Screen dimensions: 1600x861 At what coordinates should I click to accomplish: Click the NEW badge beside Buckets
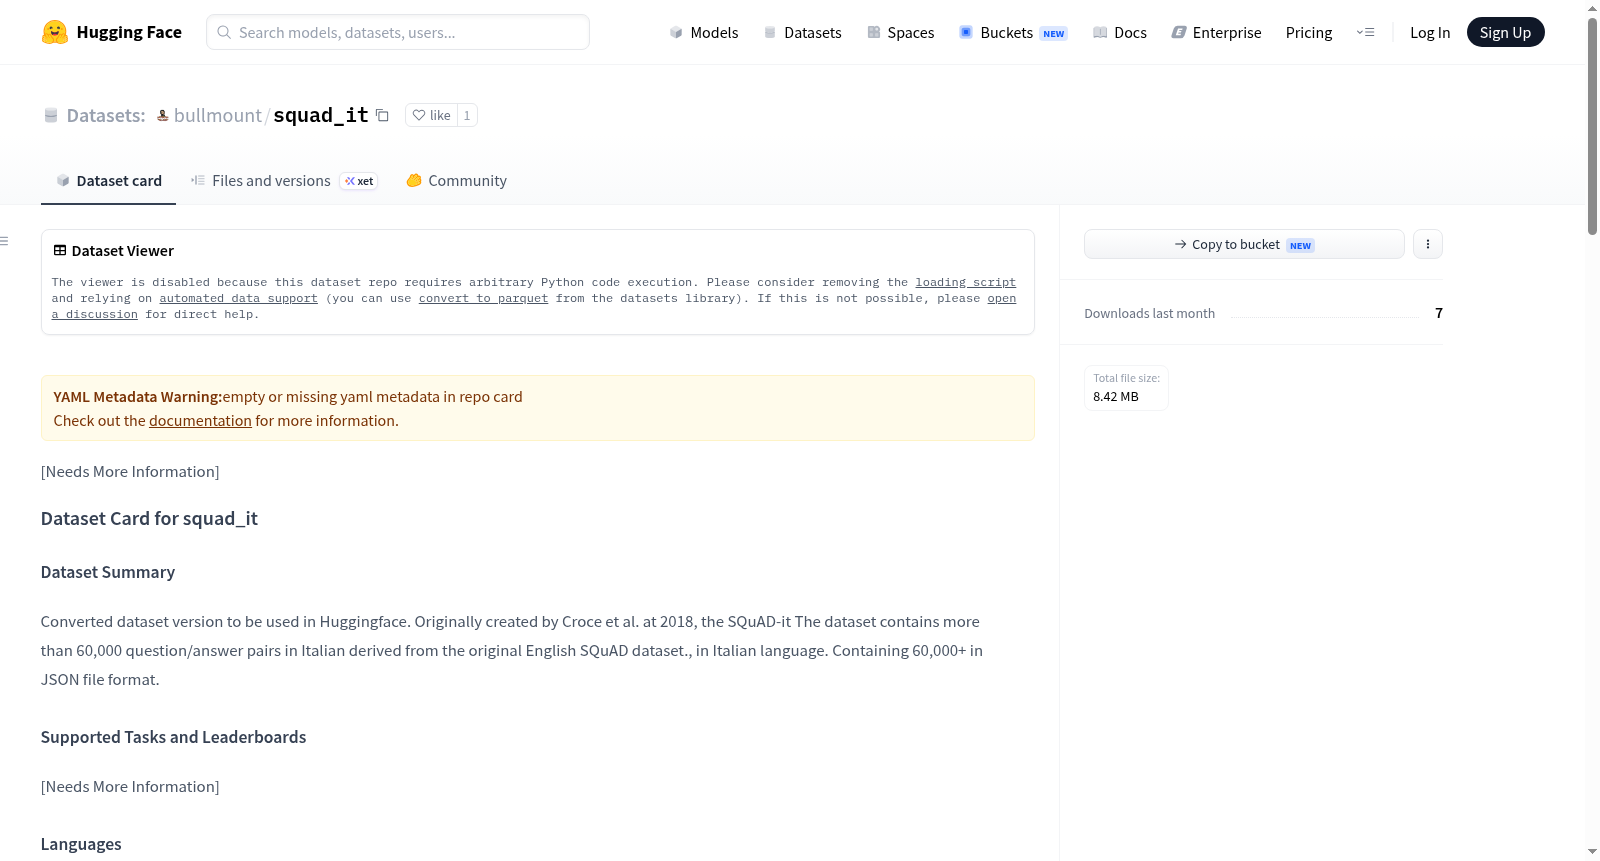pyautogui.click(x=1054, y=33)
